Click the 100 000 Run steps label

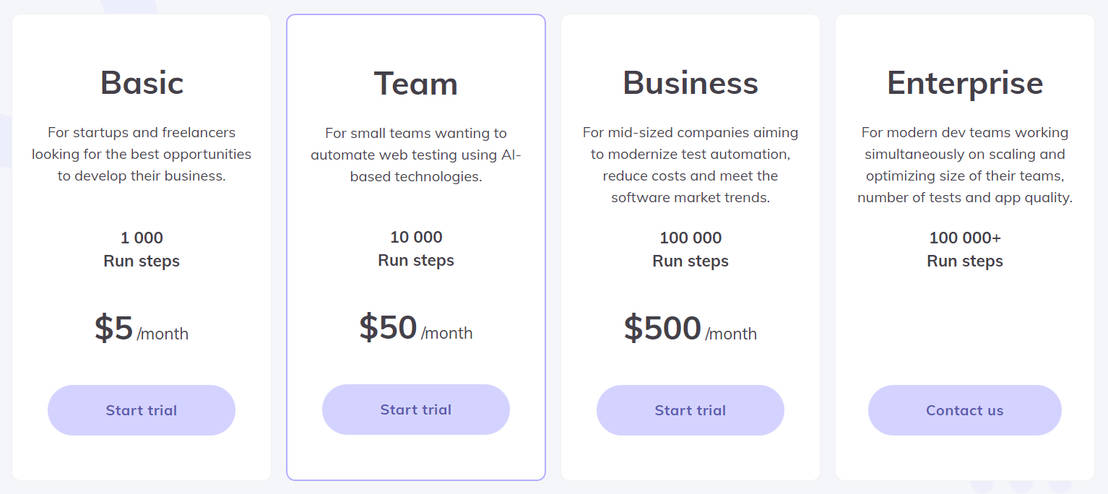[690, 249]
